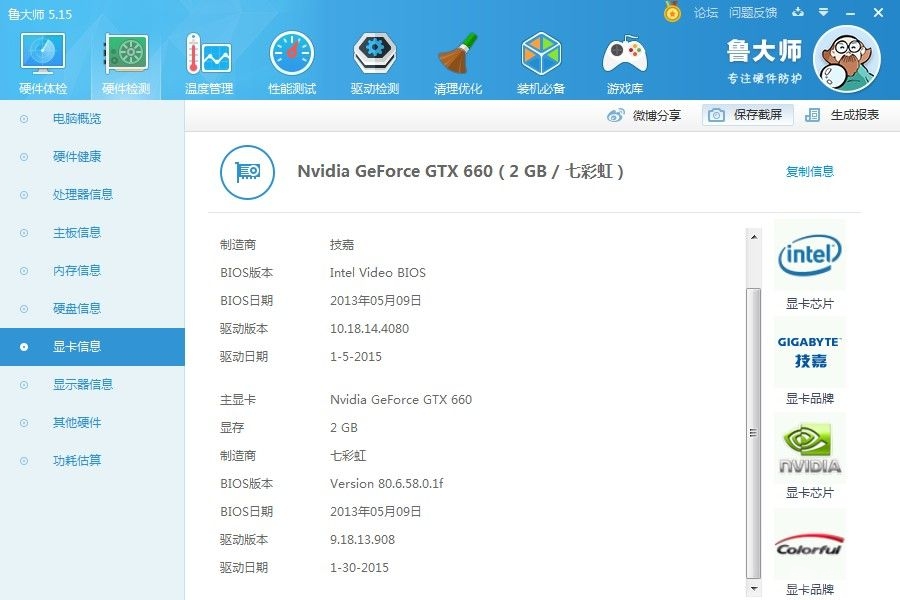The width and height of the screenshot is (900, 600).
Task: Click driver version 9.18.13.908
Action: tap(362, 540)
